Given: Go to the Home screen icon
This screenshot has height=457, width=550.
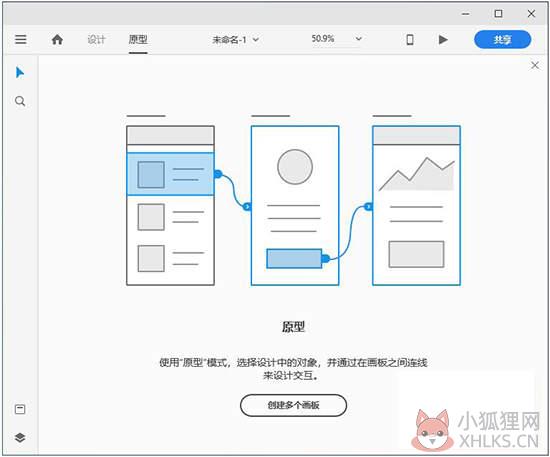Looking at the screenshot, I should click(57, 40).
